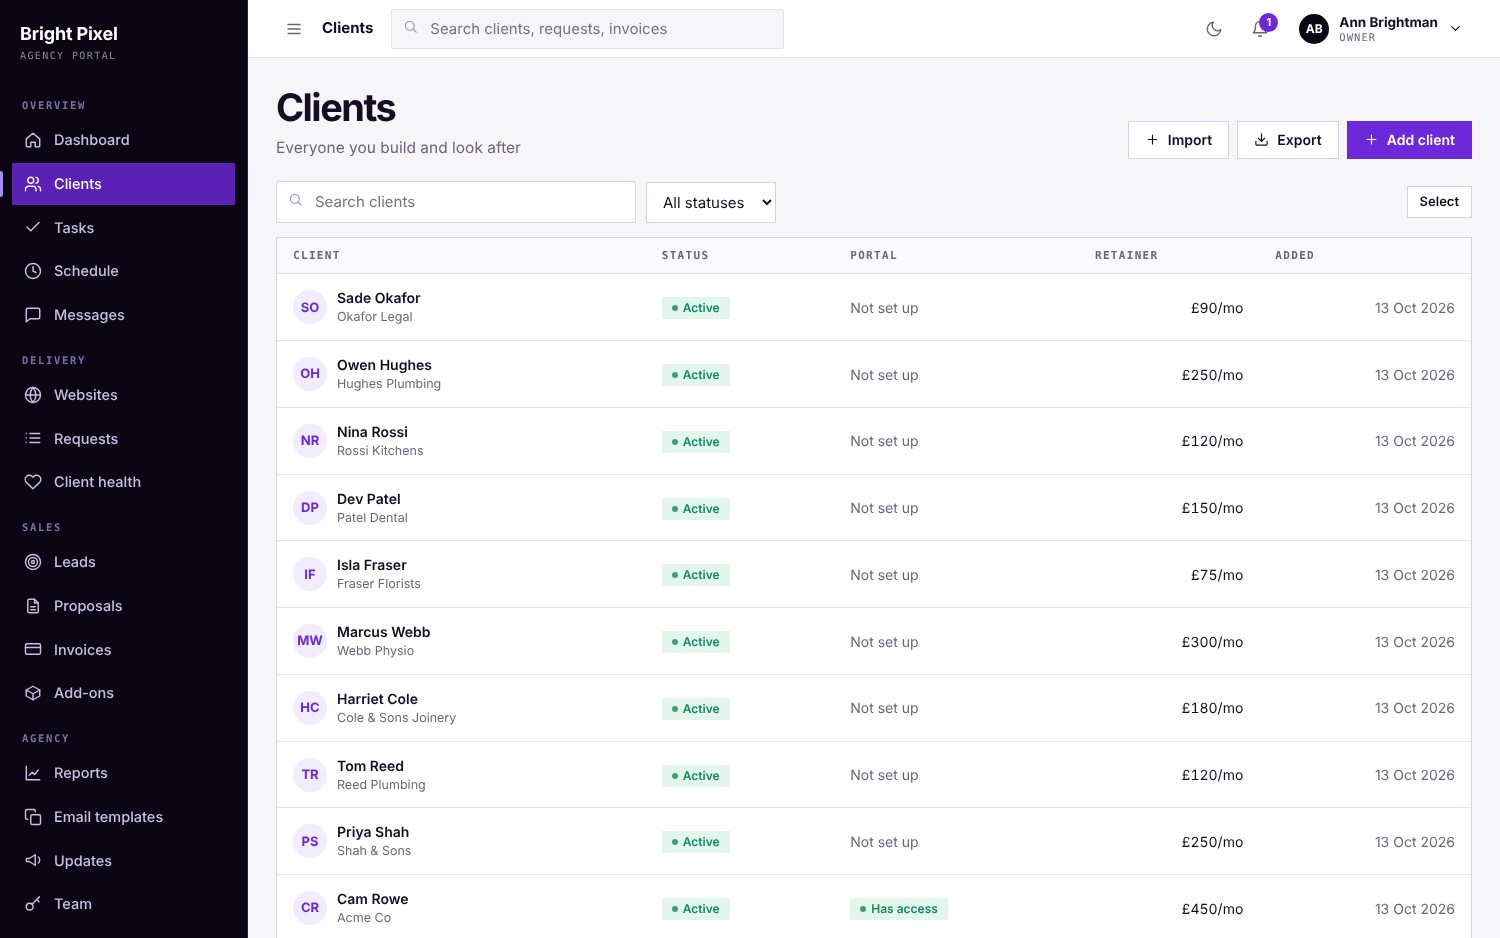The image size is (1500, 938).
Task: Sort by the Retainer column header
Action: coord(1126,256)
